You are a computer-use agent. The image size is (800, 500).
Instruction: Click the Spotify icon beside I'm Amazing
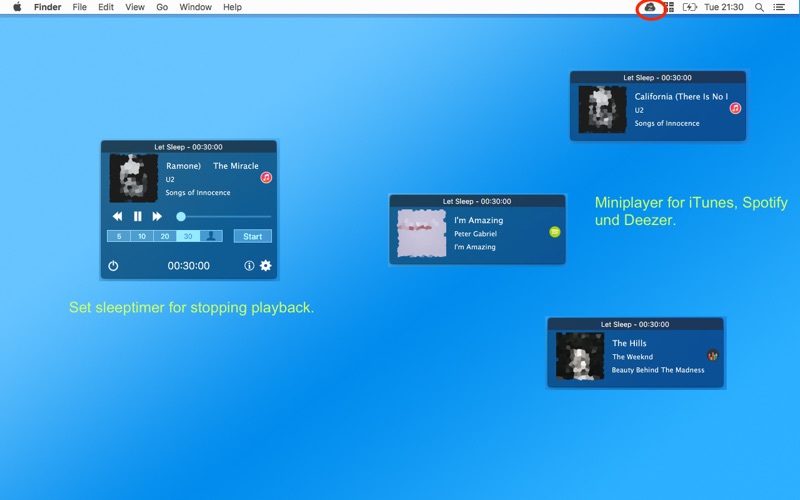click(555, 232)
